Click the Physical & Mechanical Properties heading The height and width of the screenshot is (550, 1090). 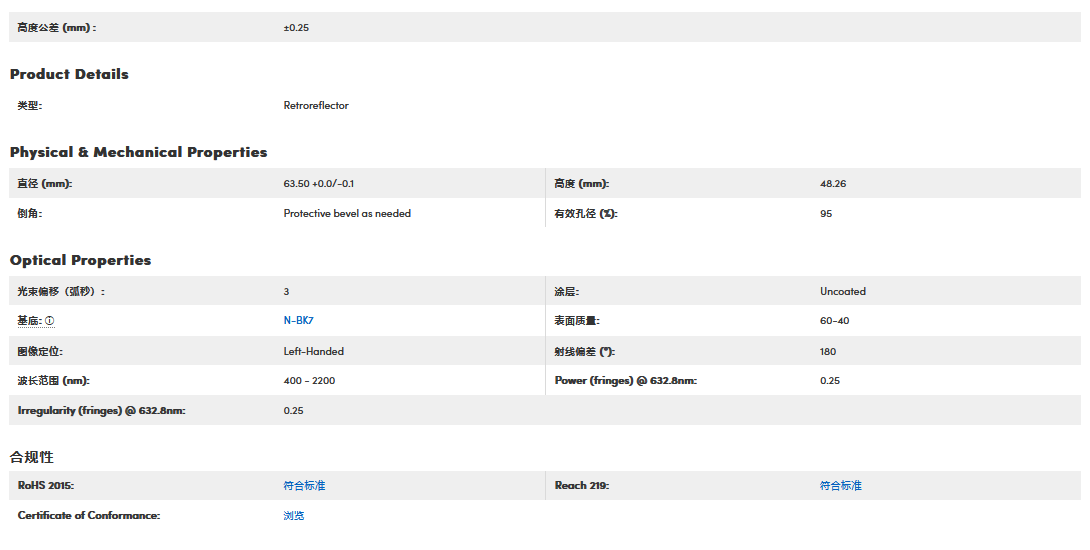138,152
